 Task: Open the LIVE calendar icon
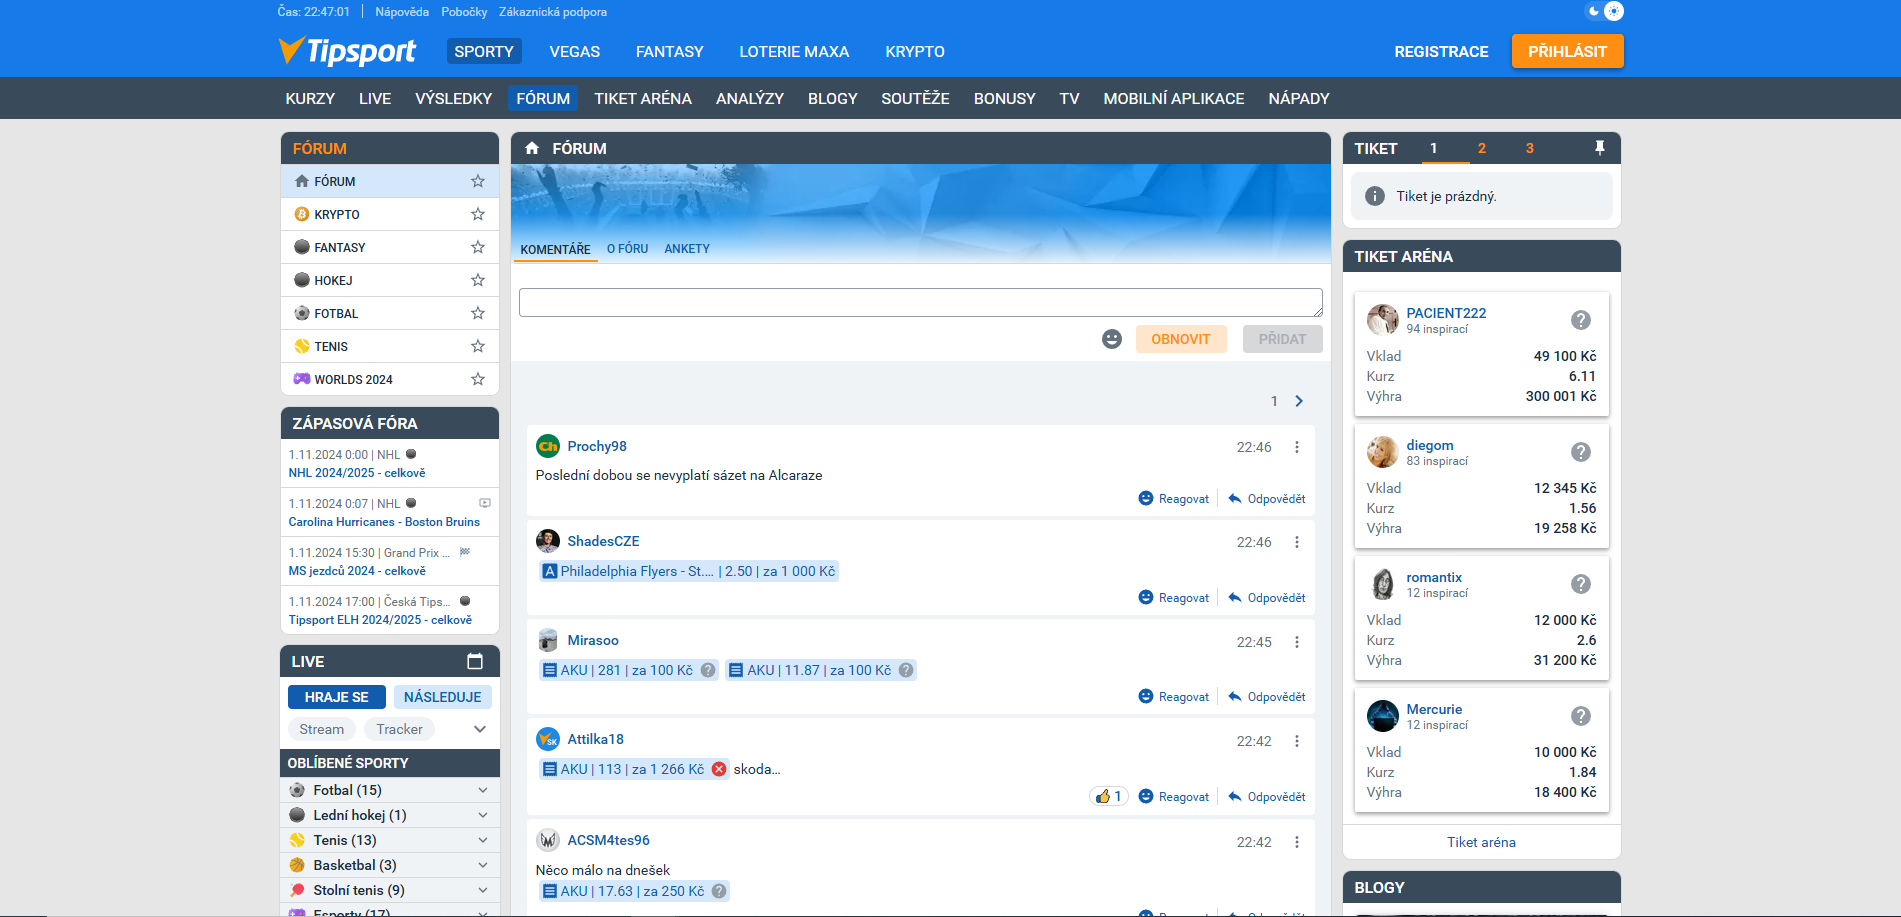pyautogui.click(x=475, y=661)
